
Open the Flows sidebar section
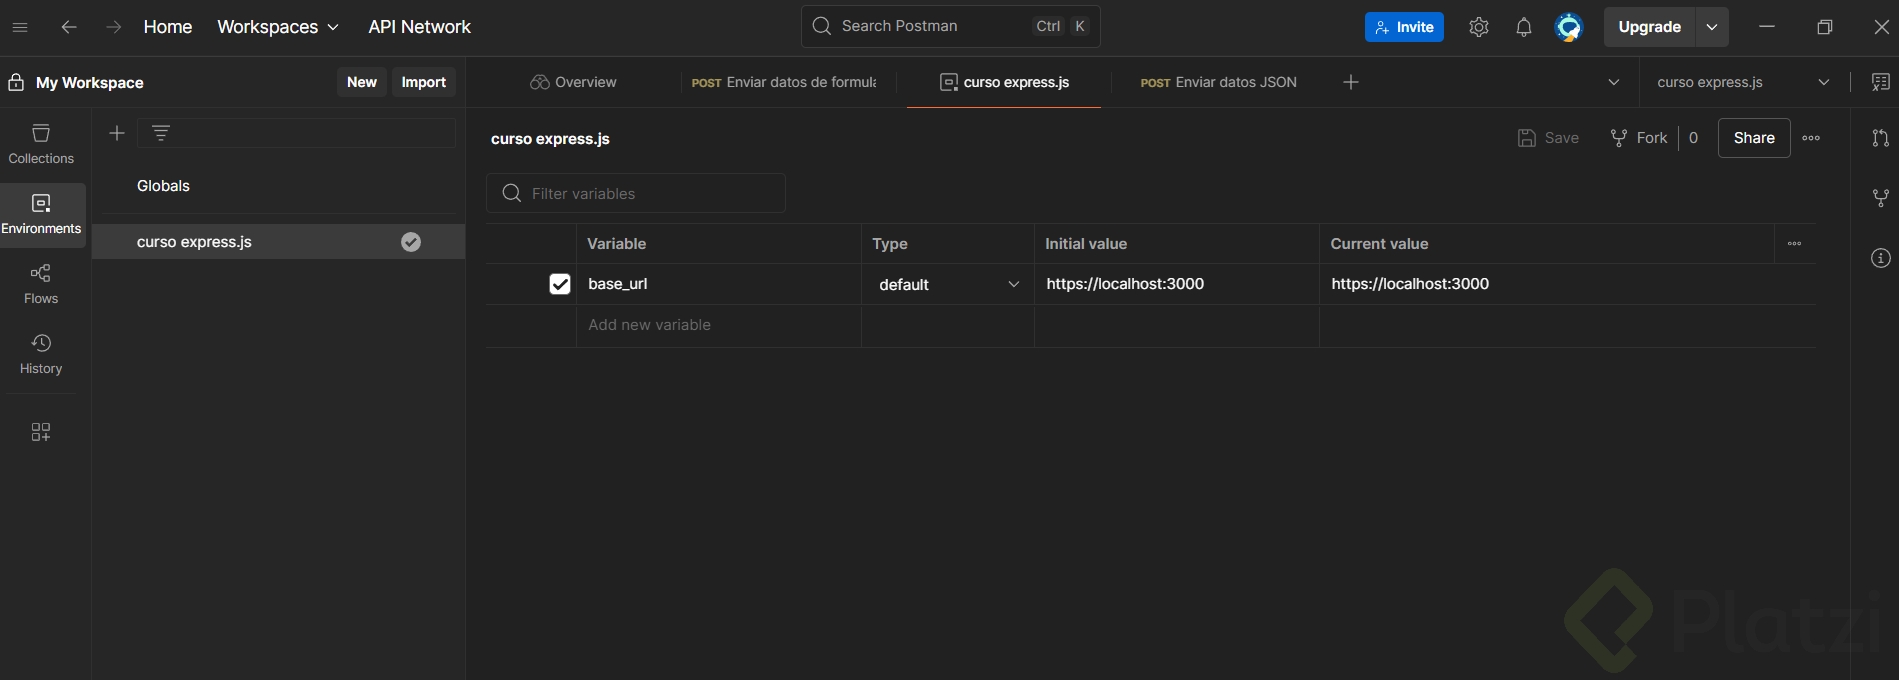(x=41, y=284)
